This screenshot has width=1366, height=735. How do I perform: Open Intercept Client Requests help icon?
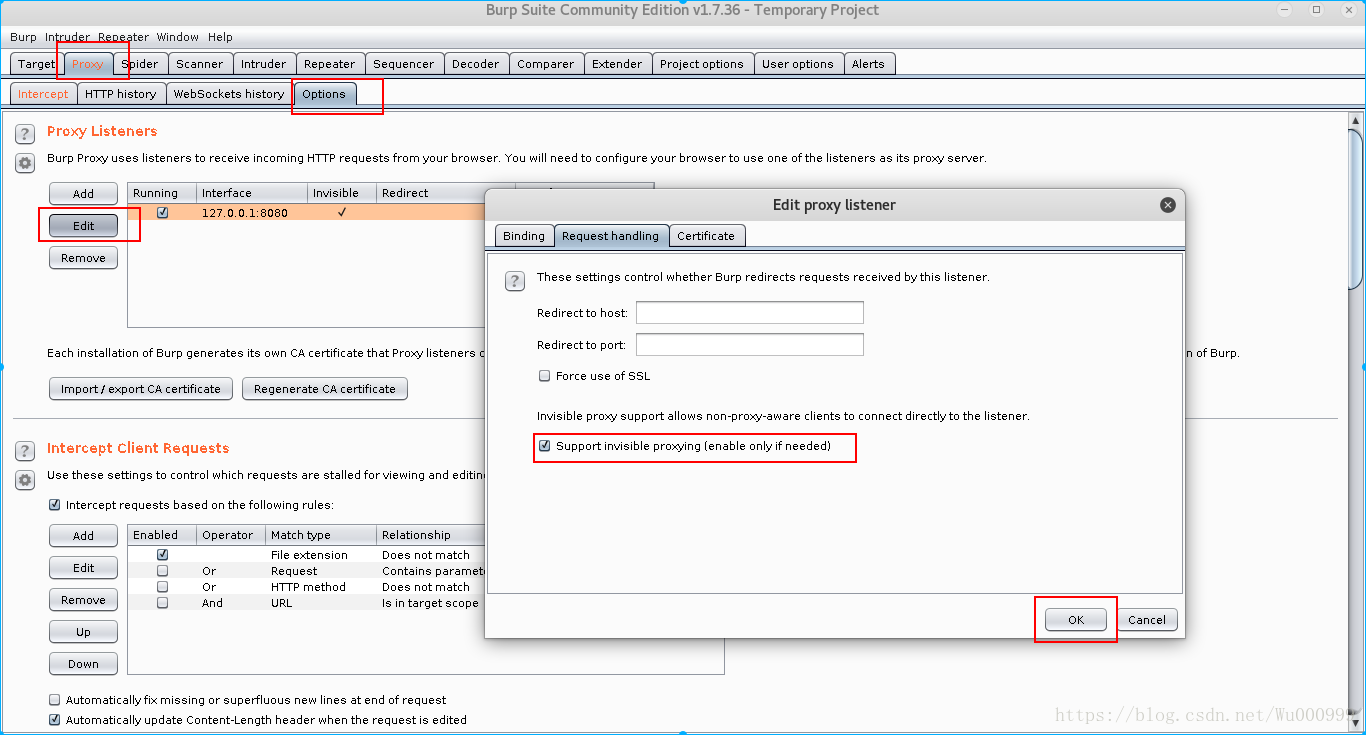pos(25,450)
